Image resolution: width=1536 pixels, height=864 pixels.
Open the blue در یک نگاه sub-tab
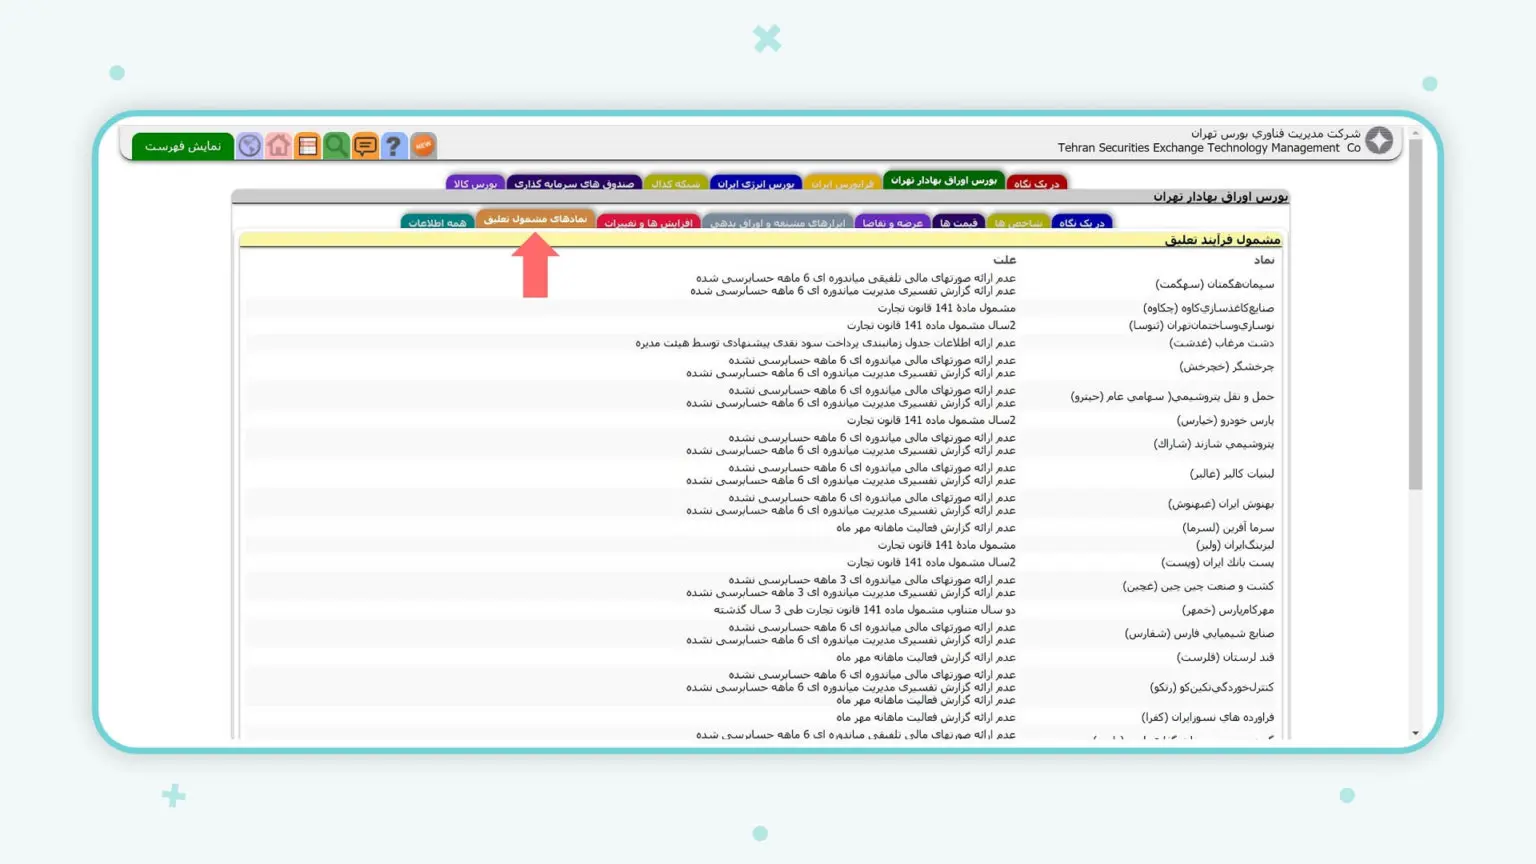pyautogui.click(x=1082, y=222)
